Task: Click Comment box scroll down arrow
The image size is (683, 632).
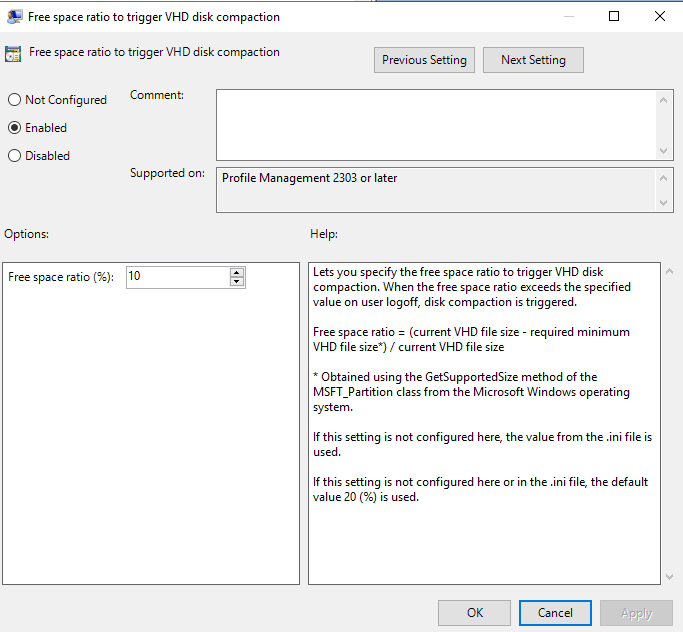Action: pos(663,151)
